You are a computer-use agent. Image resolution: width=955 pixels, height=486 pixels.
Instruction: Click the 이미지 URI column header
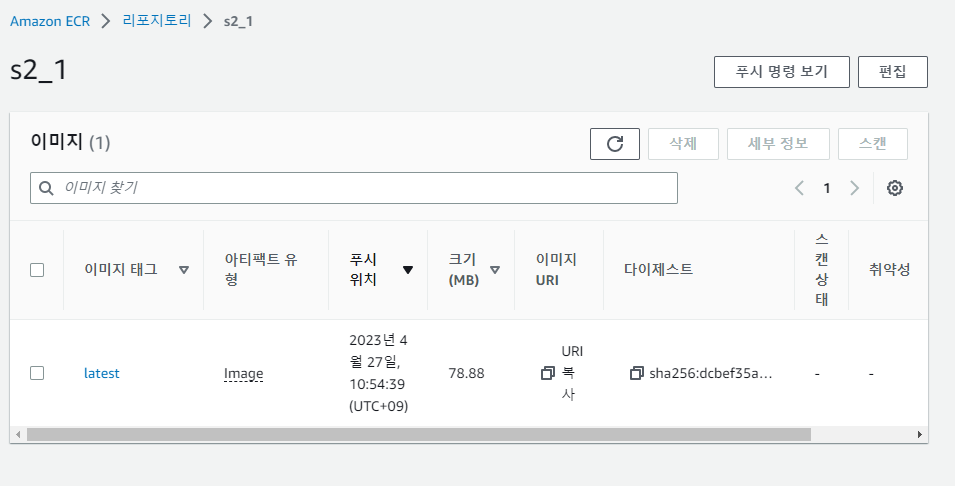click(x=556, y=270)
